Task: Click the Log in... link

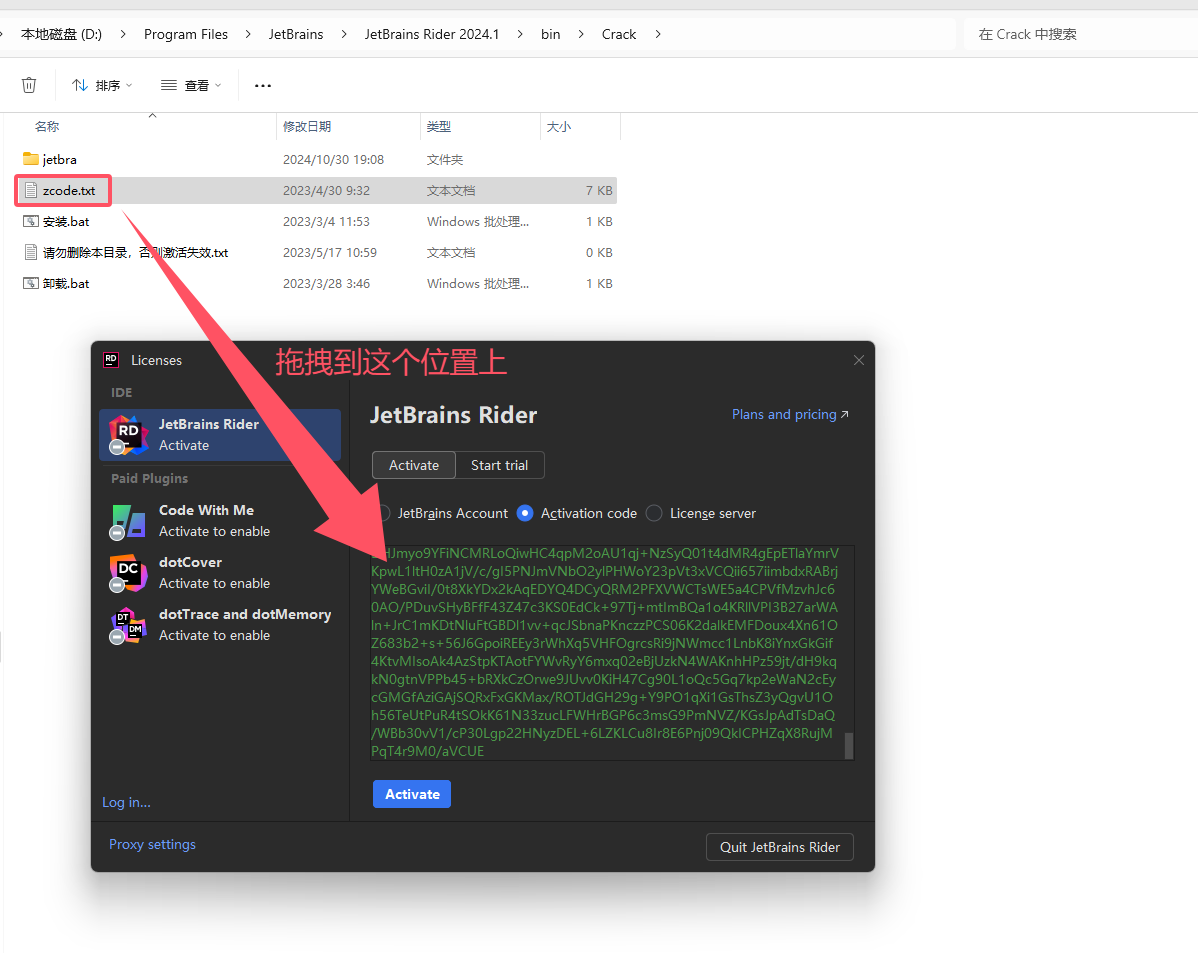Action: (126, 802)
